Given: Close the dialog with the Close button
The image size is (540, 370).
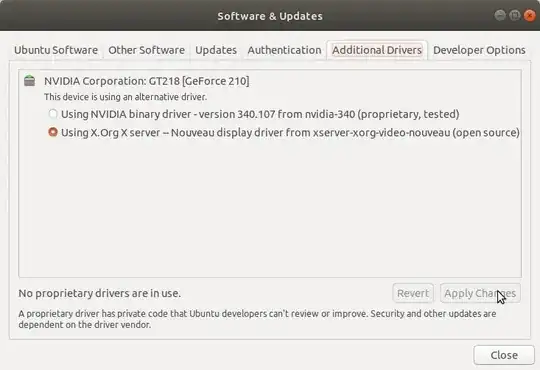Looking at the screenshot, I should pos(504,355).
